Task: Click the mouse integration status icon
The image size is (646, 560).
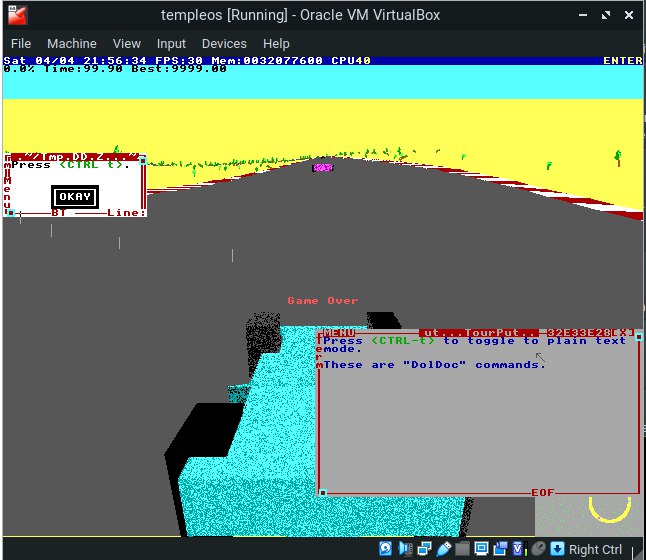Action: [538, 548]
